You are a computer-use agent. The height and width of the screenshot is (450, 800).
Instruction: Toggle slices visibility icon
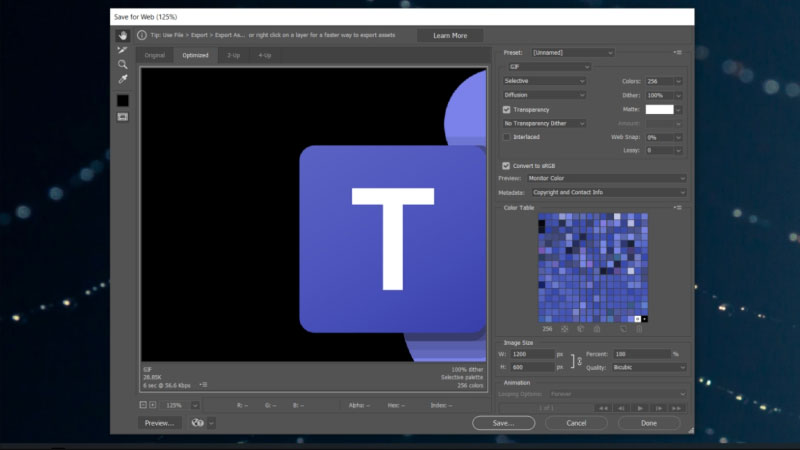[122, 117]
